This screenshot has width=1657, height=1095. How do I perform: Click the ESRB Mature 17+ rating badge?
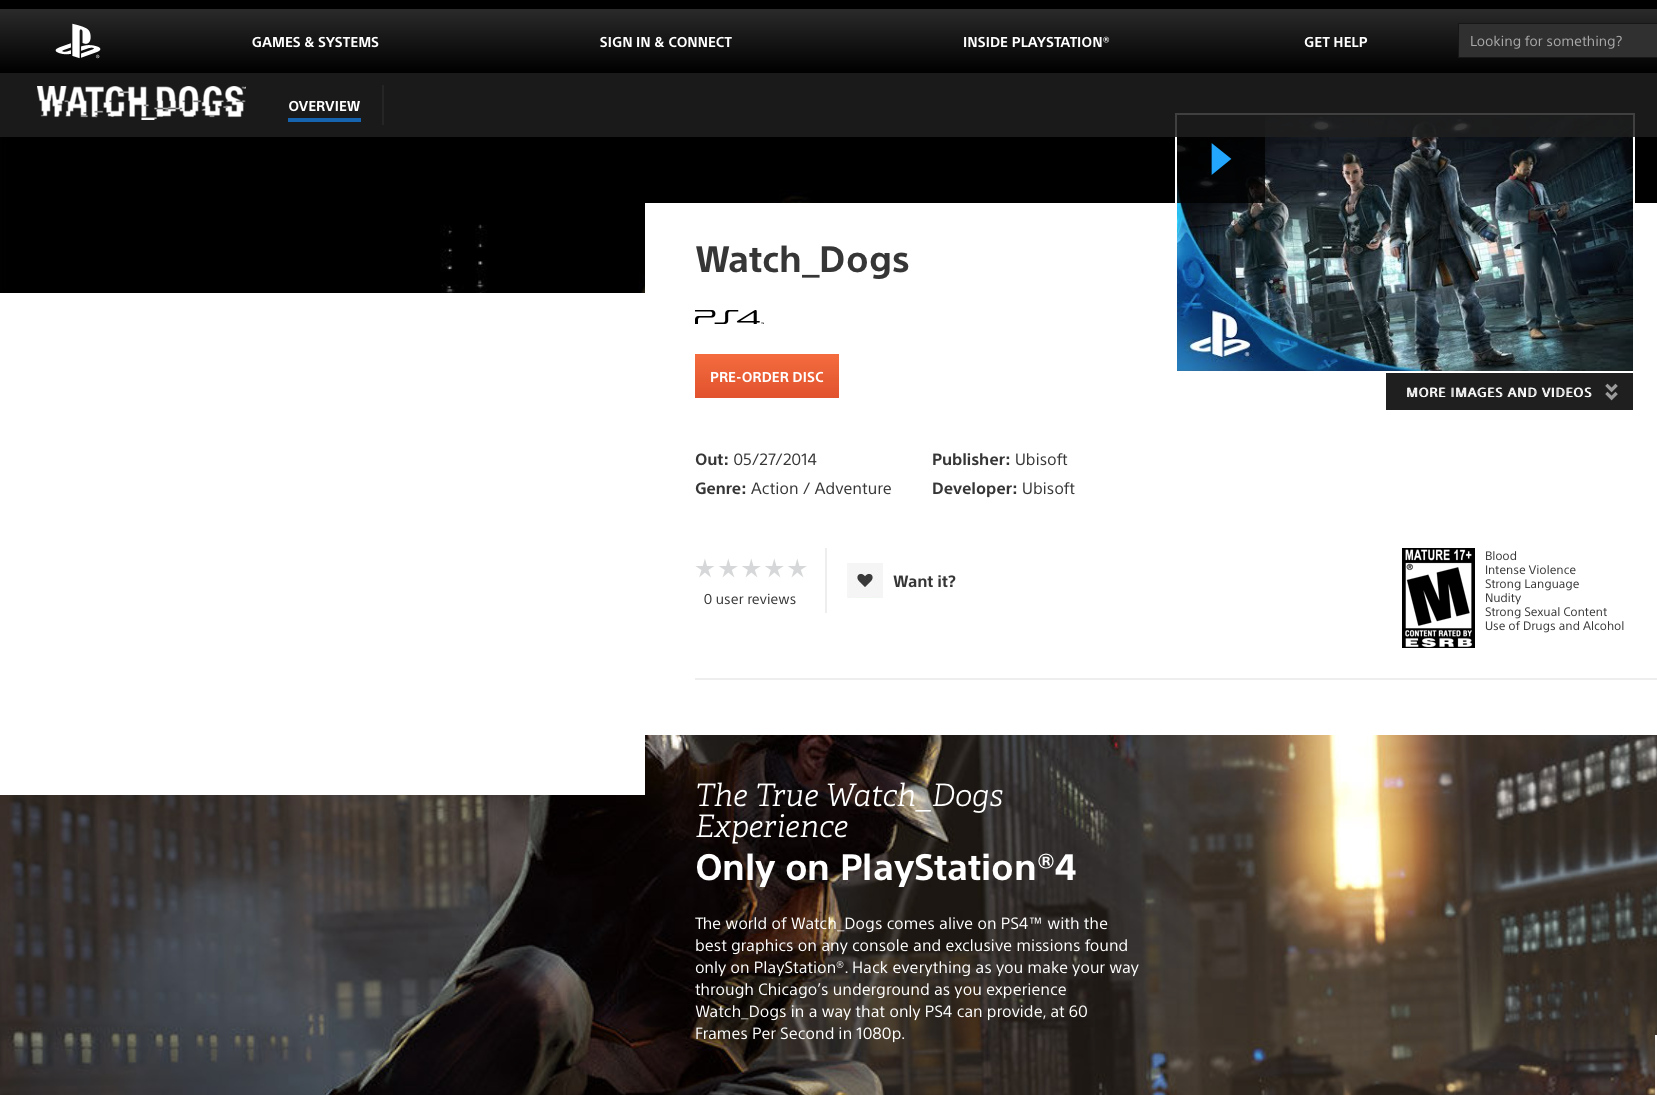point(1438,598)
